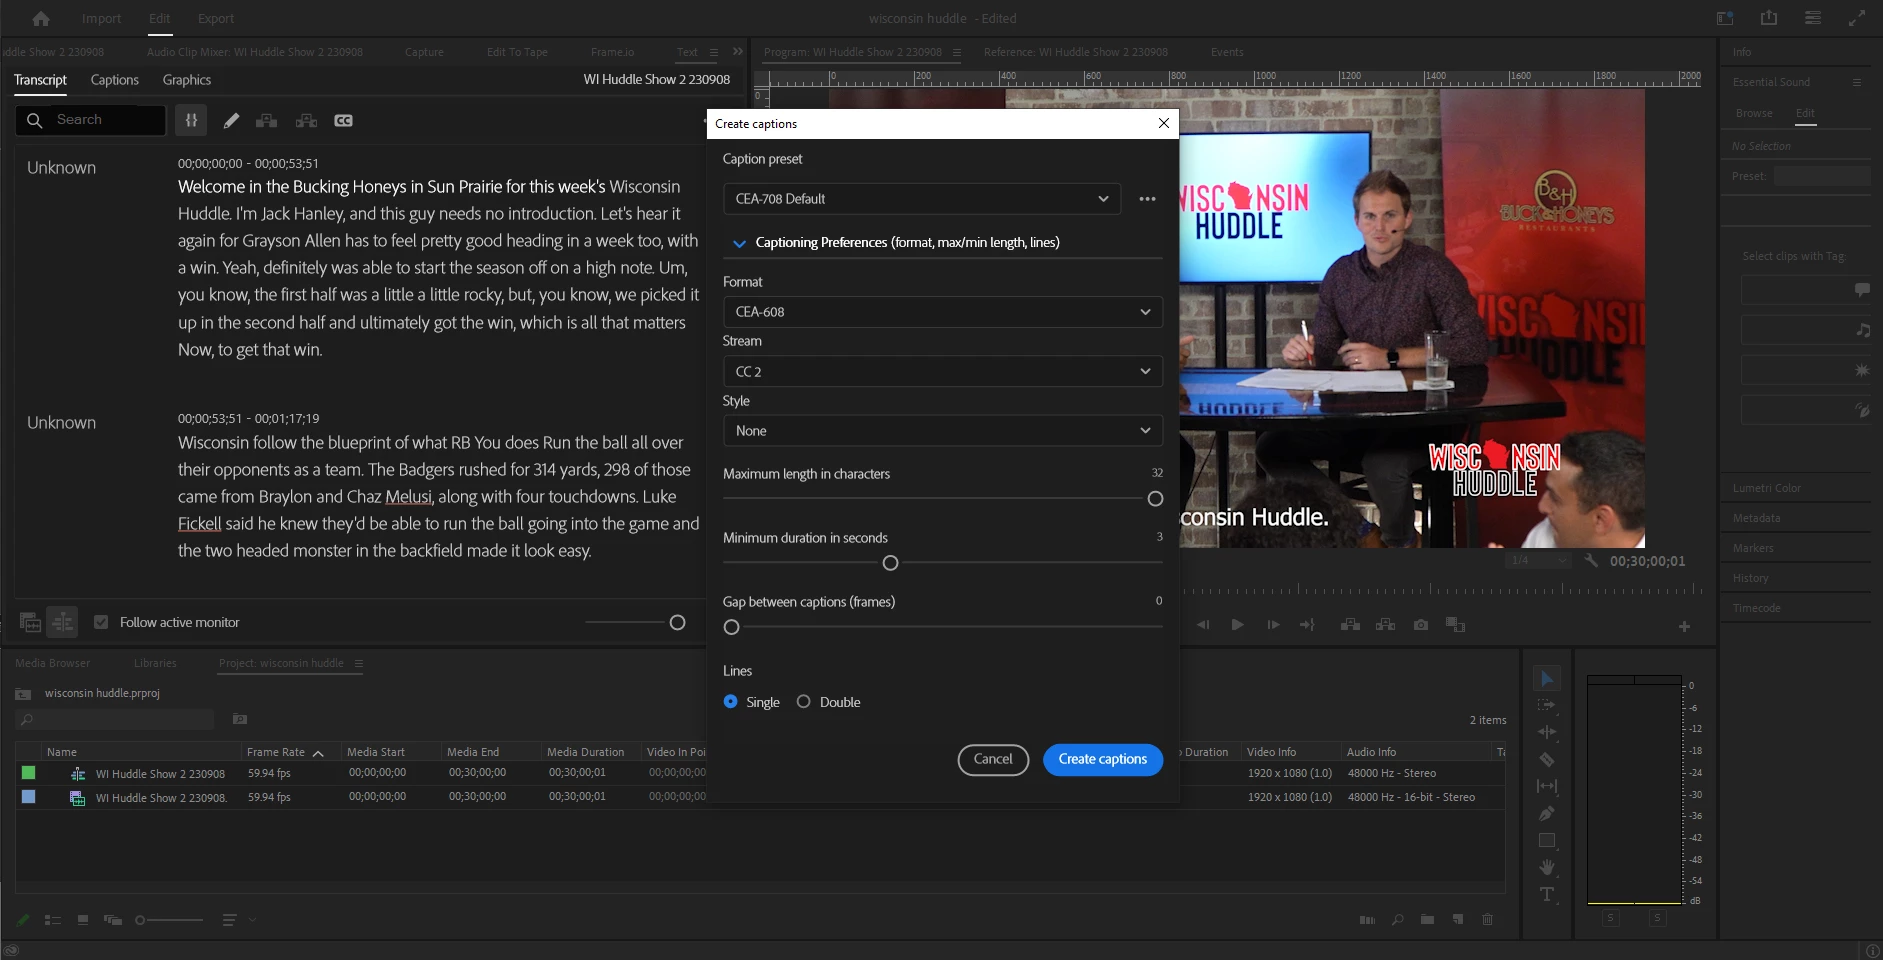Open the Lumetri Color panel
This screenshot has width=1883, height=960.
click(1767, 488)
